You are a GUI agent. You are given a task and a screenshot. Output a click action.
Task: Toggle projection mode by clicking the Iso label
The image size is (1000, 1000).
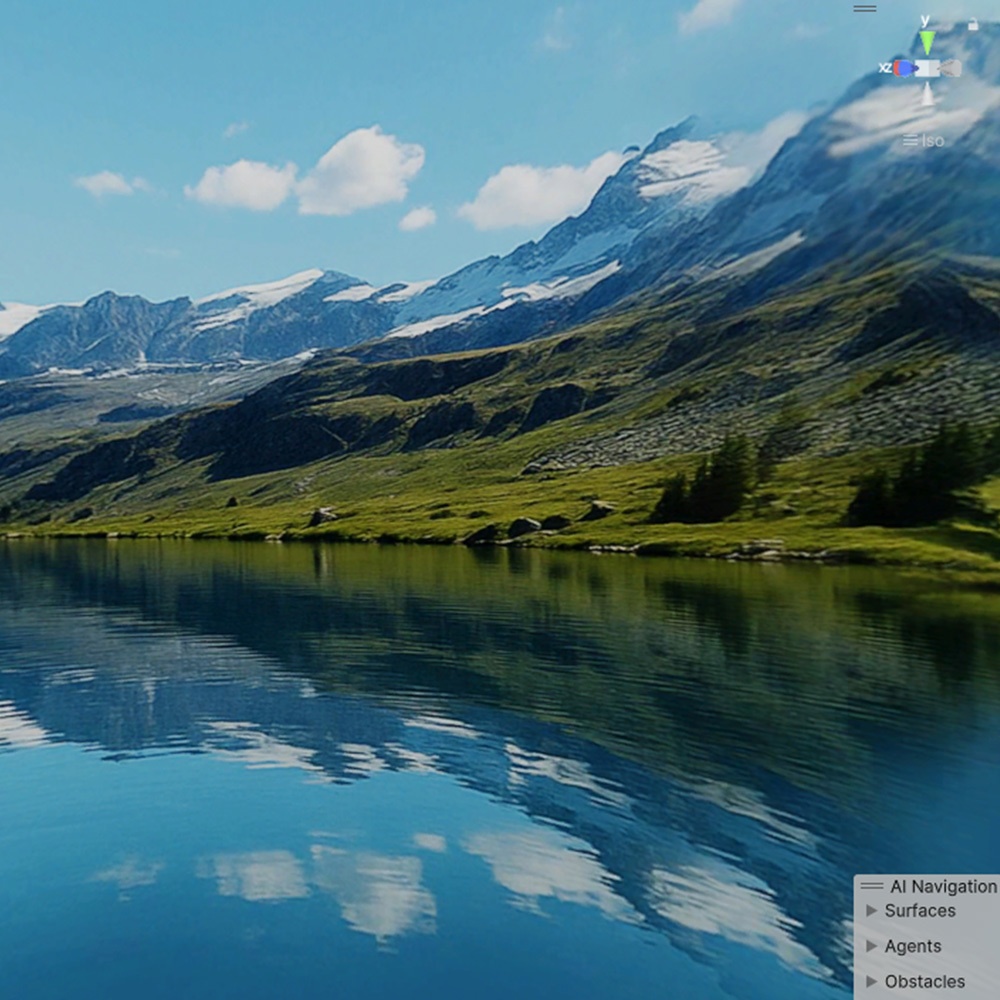(935, 140)
